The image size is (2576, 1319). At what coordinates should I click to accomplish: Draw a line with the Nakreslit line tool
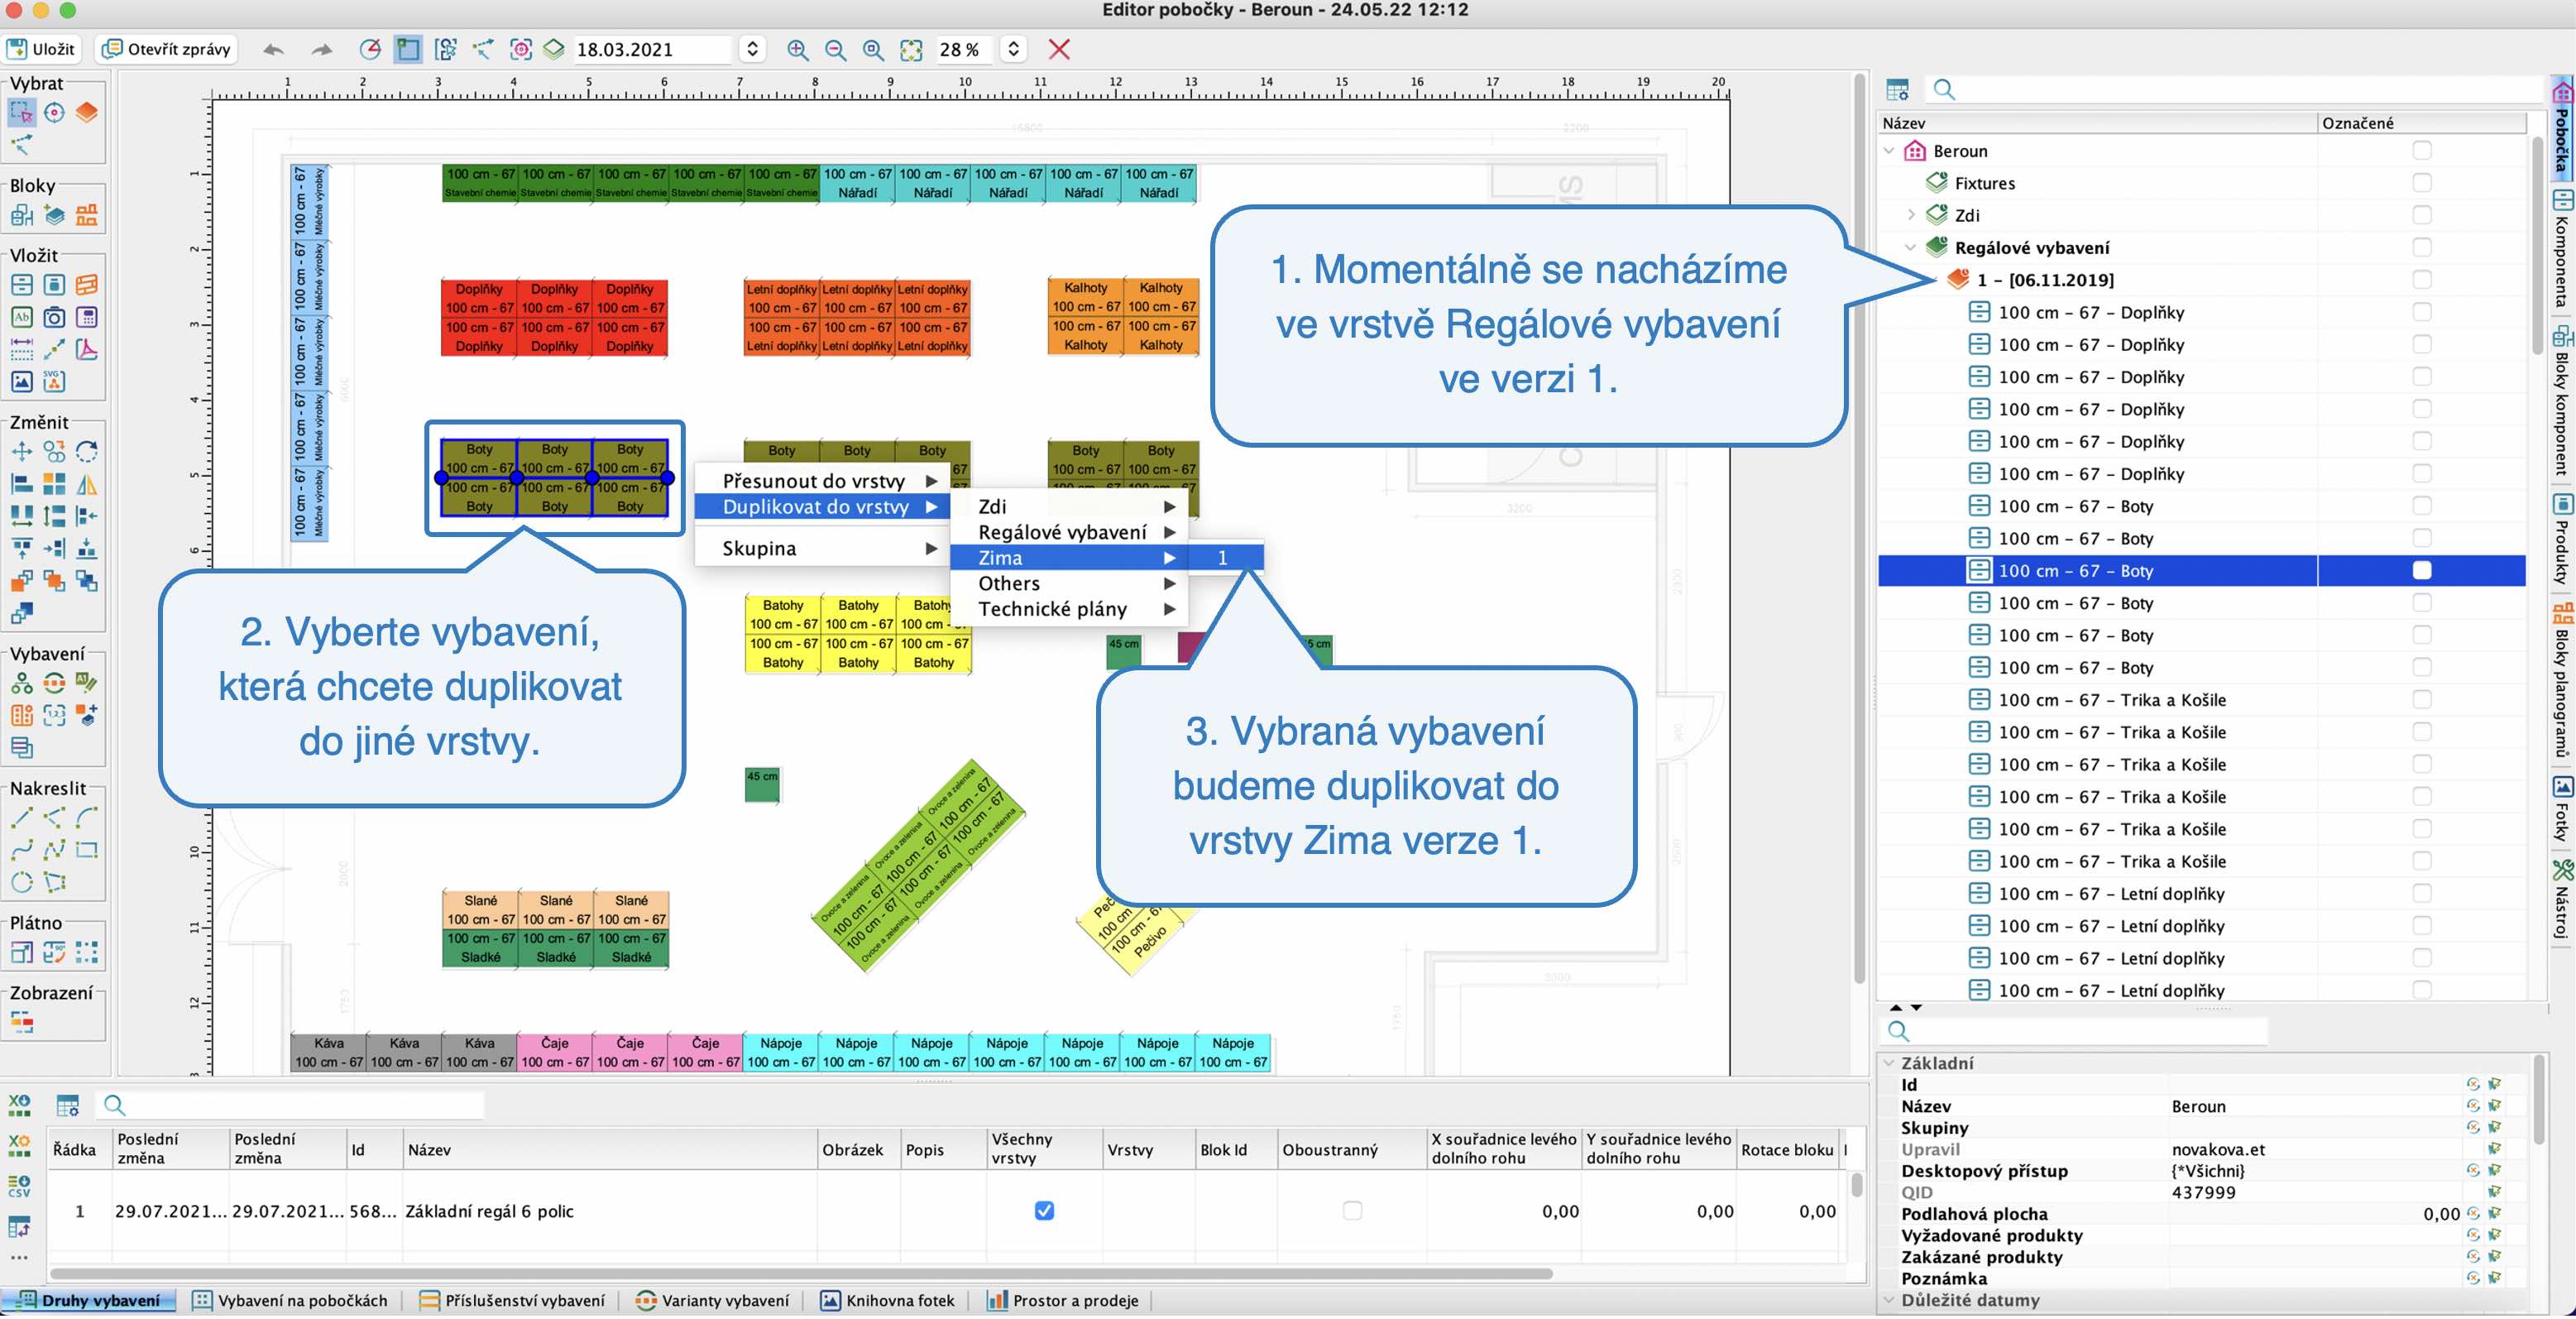21,818
